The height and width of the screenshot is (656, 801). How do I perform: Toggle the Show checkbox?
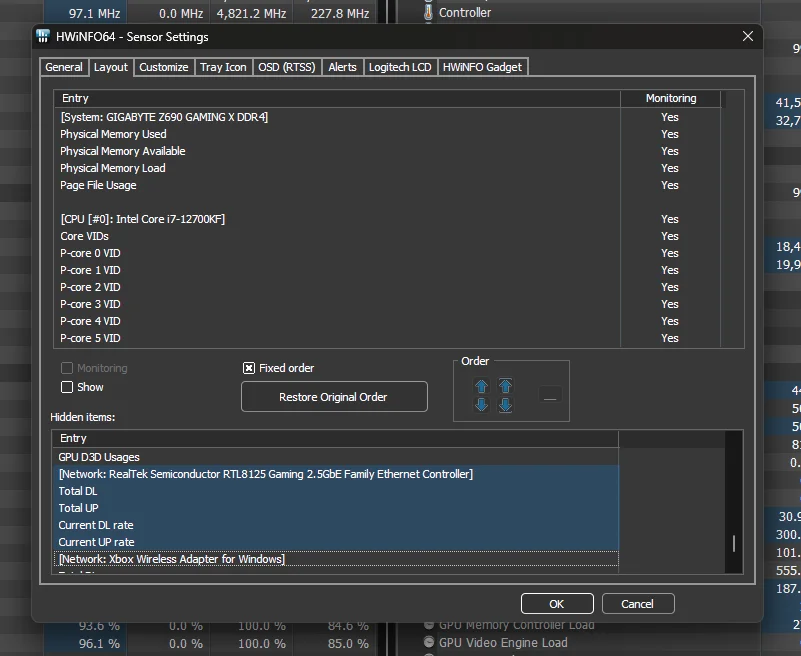pyautogui.click(x=67, y=387)
